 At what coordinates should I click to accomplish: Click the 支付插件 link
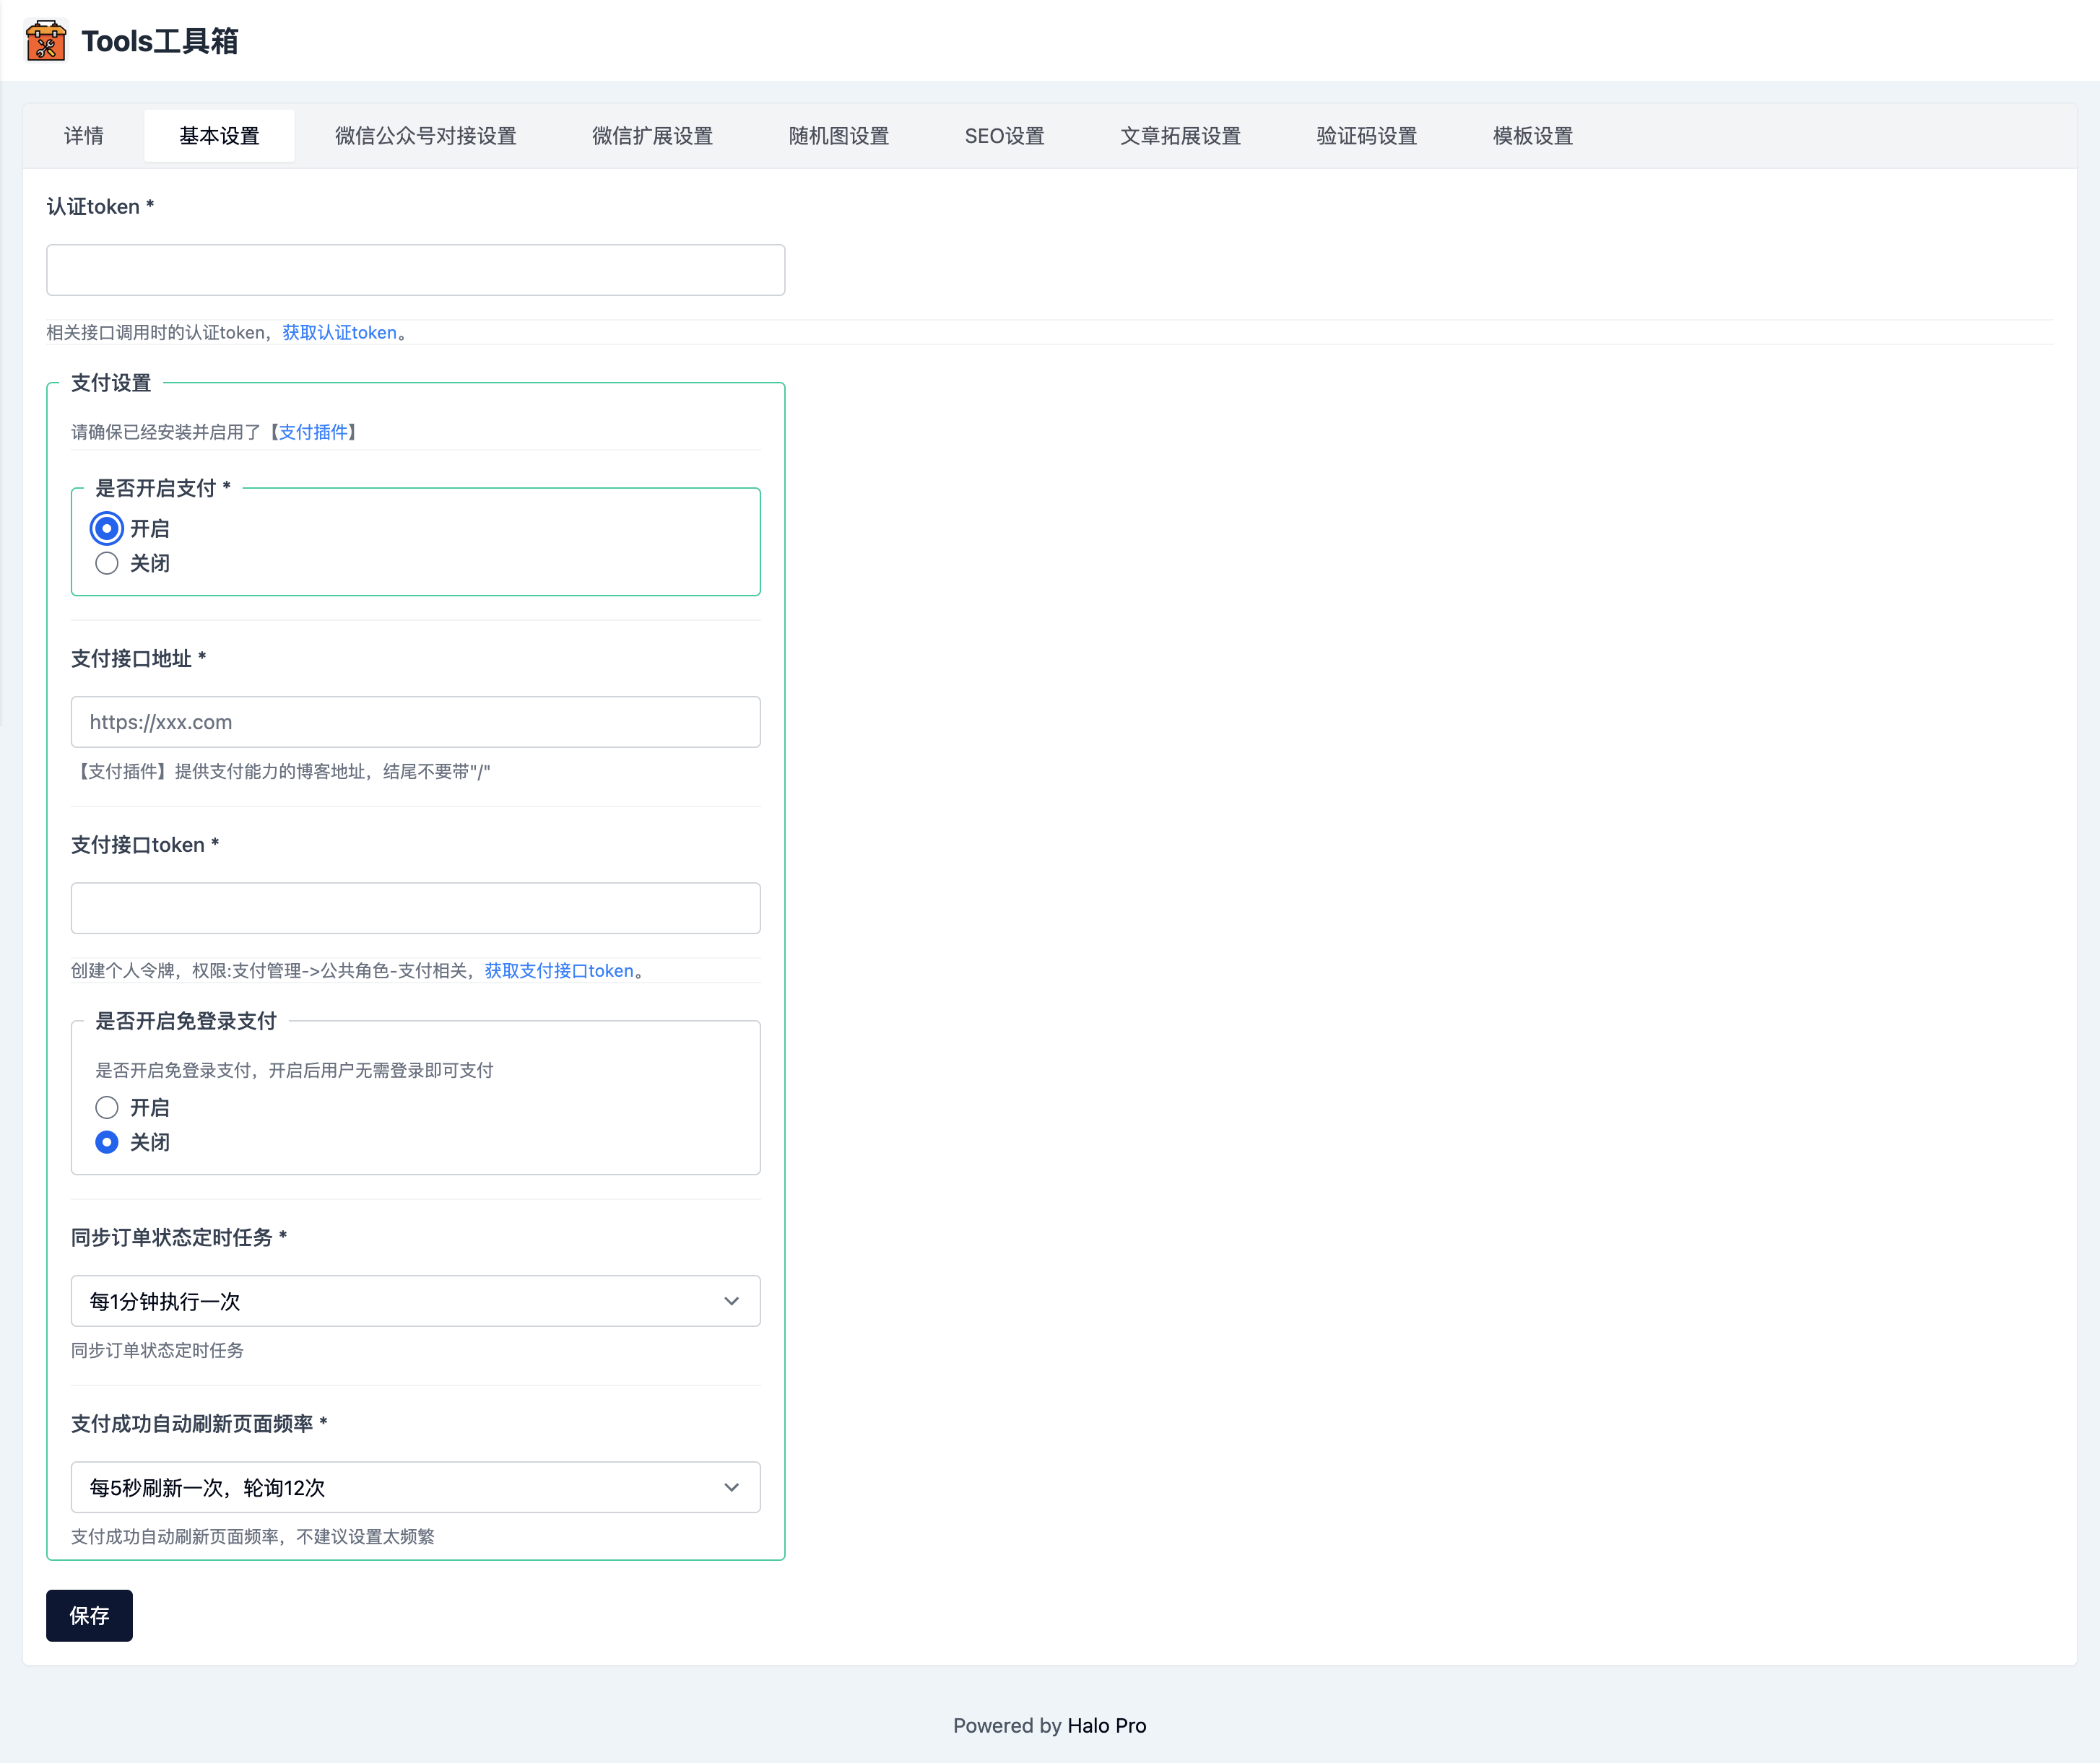point(313,432)
